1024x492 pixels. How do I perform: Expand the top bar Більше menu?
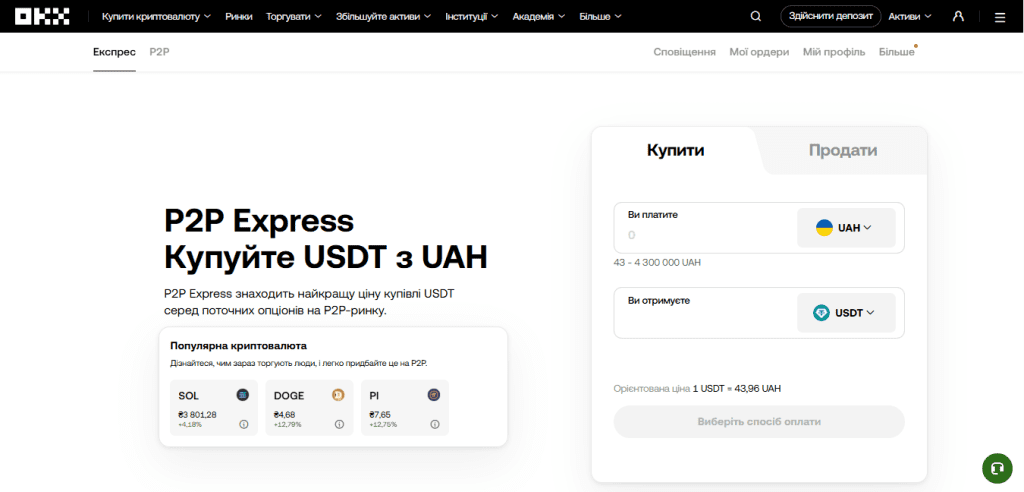tap(600, 16)
